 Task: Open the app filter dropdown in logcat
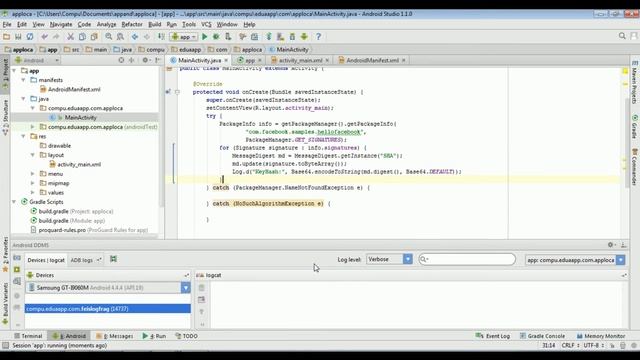click(x=575, y=260)
